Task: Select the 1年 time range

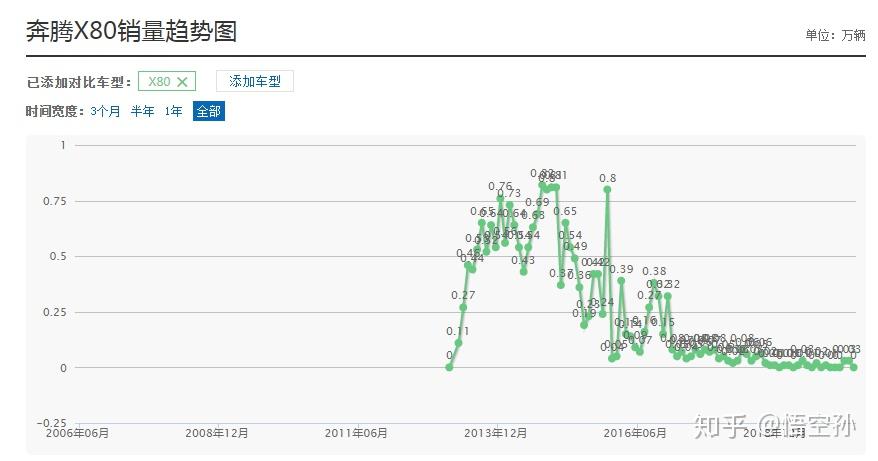Action: [x=174, y=112]
